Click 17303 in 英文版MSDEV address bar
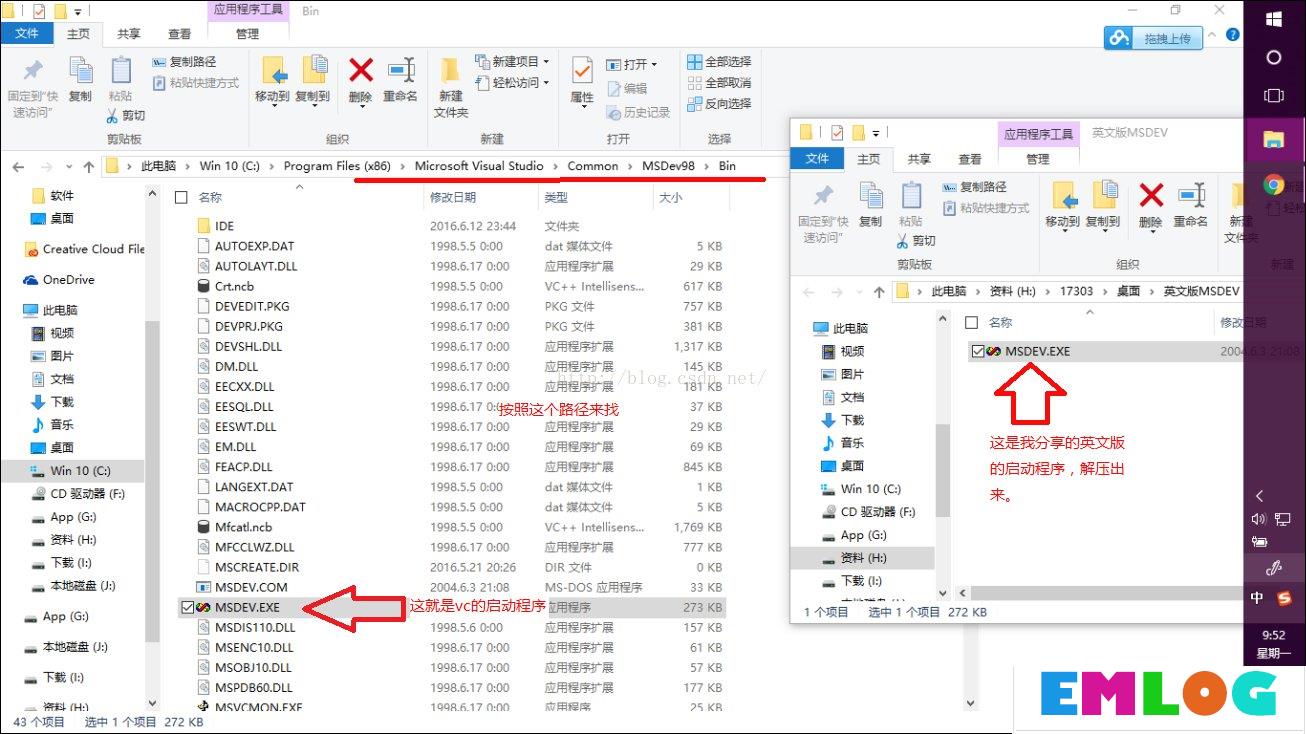 tap(1077, 291)
